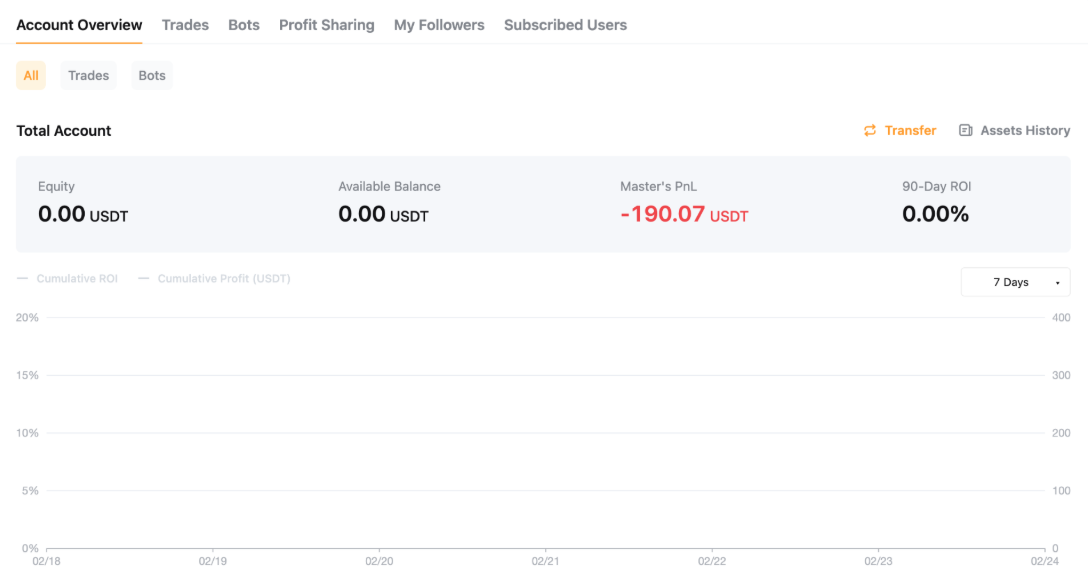Go to the Subscribed Users tab
Viewport: 1088px width, 587px height.
pyautogui.click(x=565, y=25)
